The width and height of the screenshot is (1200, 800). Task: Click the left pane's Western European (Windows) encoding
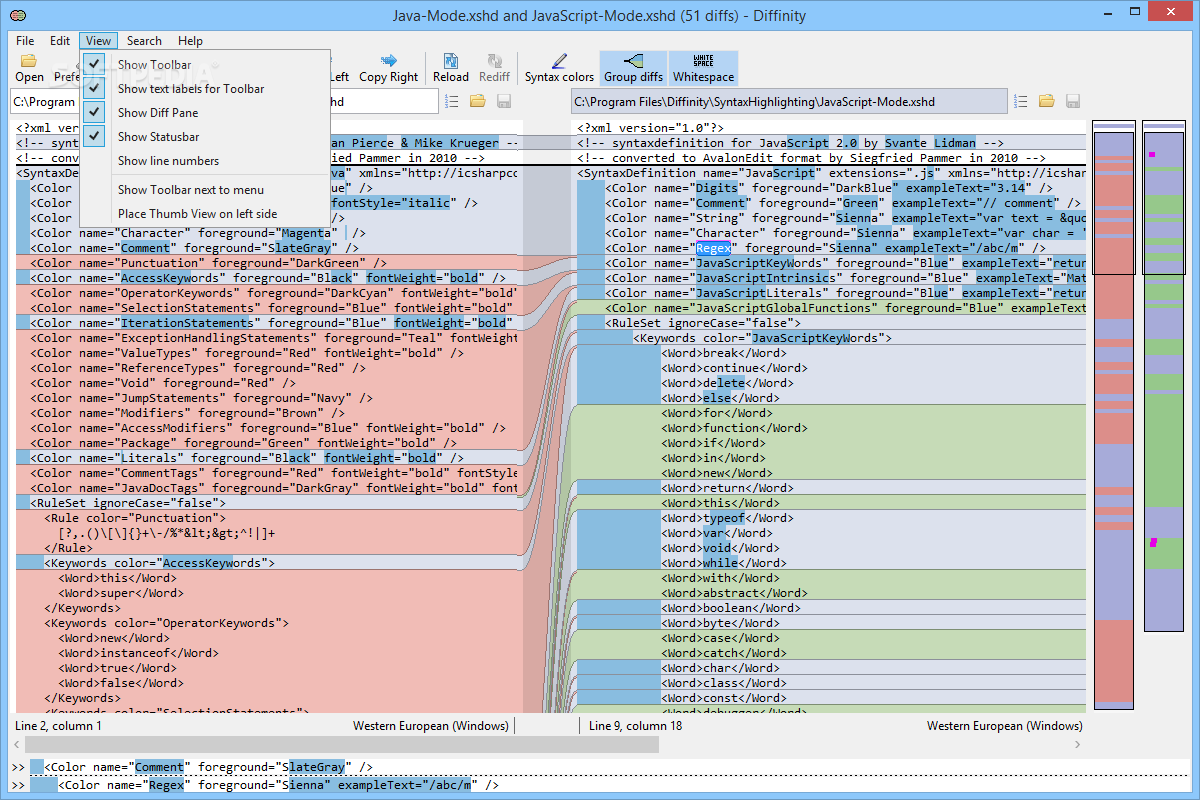tap(431, 725)
